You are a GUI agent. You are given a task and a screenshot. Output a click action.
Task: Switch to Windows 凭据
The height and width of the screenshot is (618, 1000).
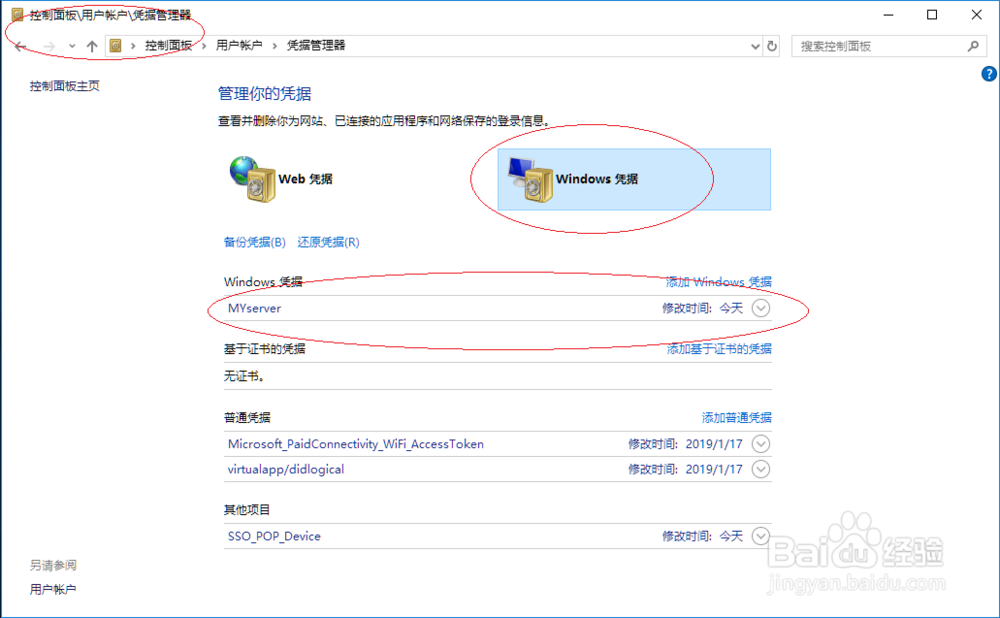pos(634,179)
